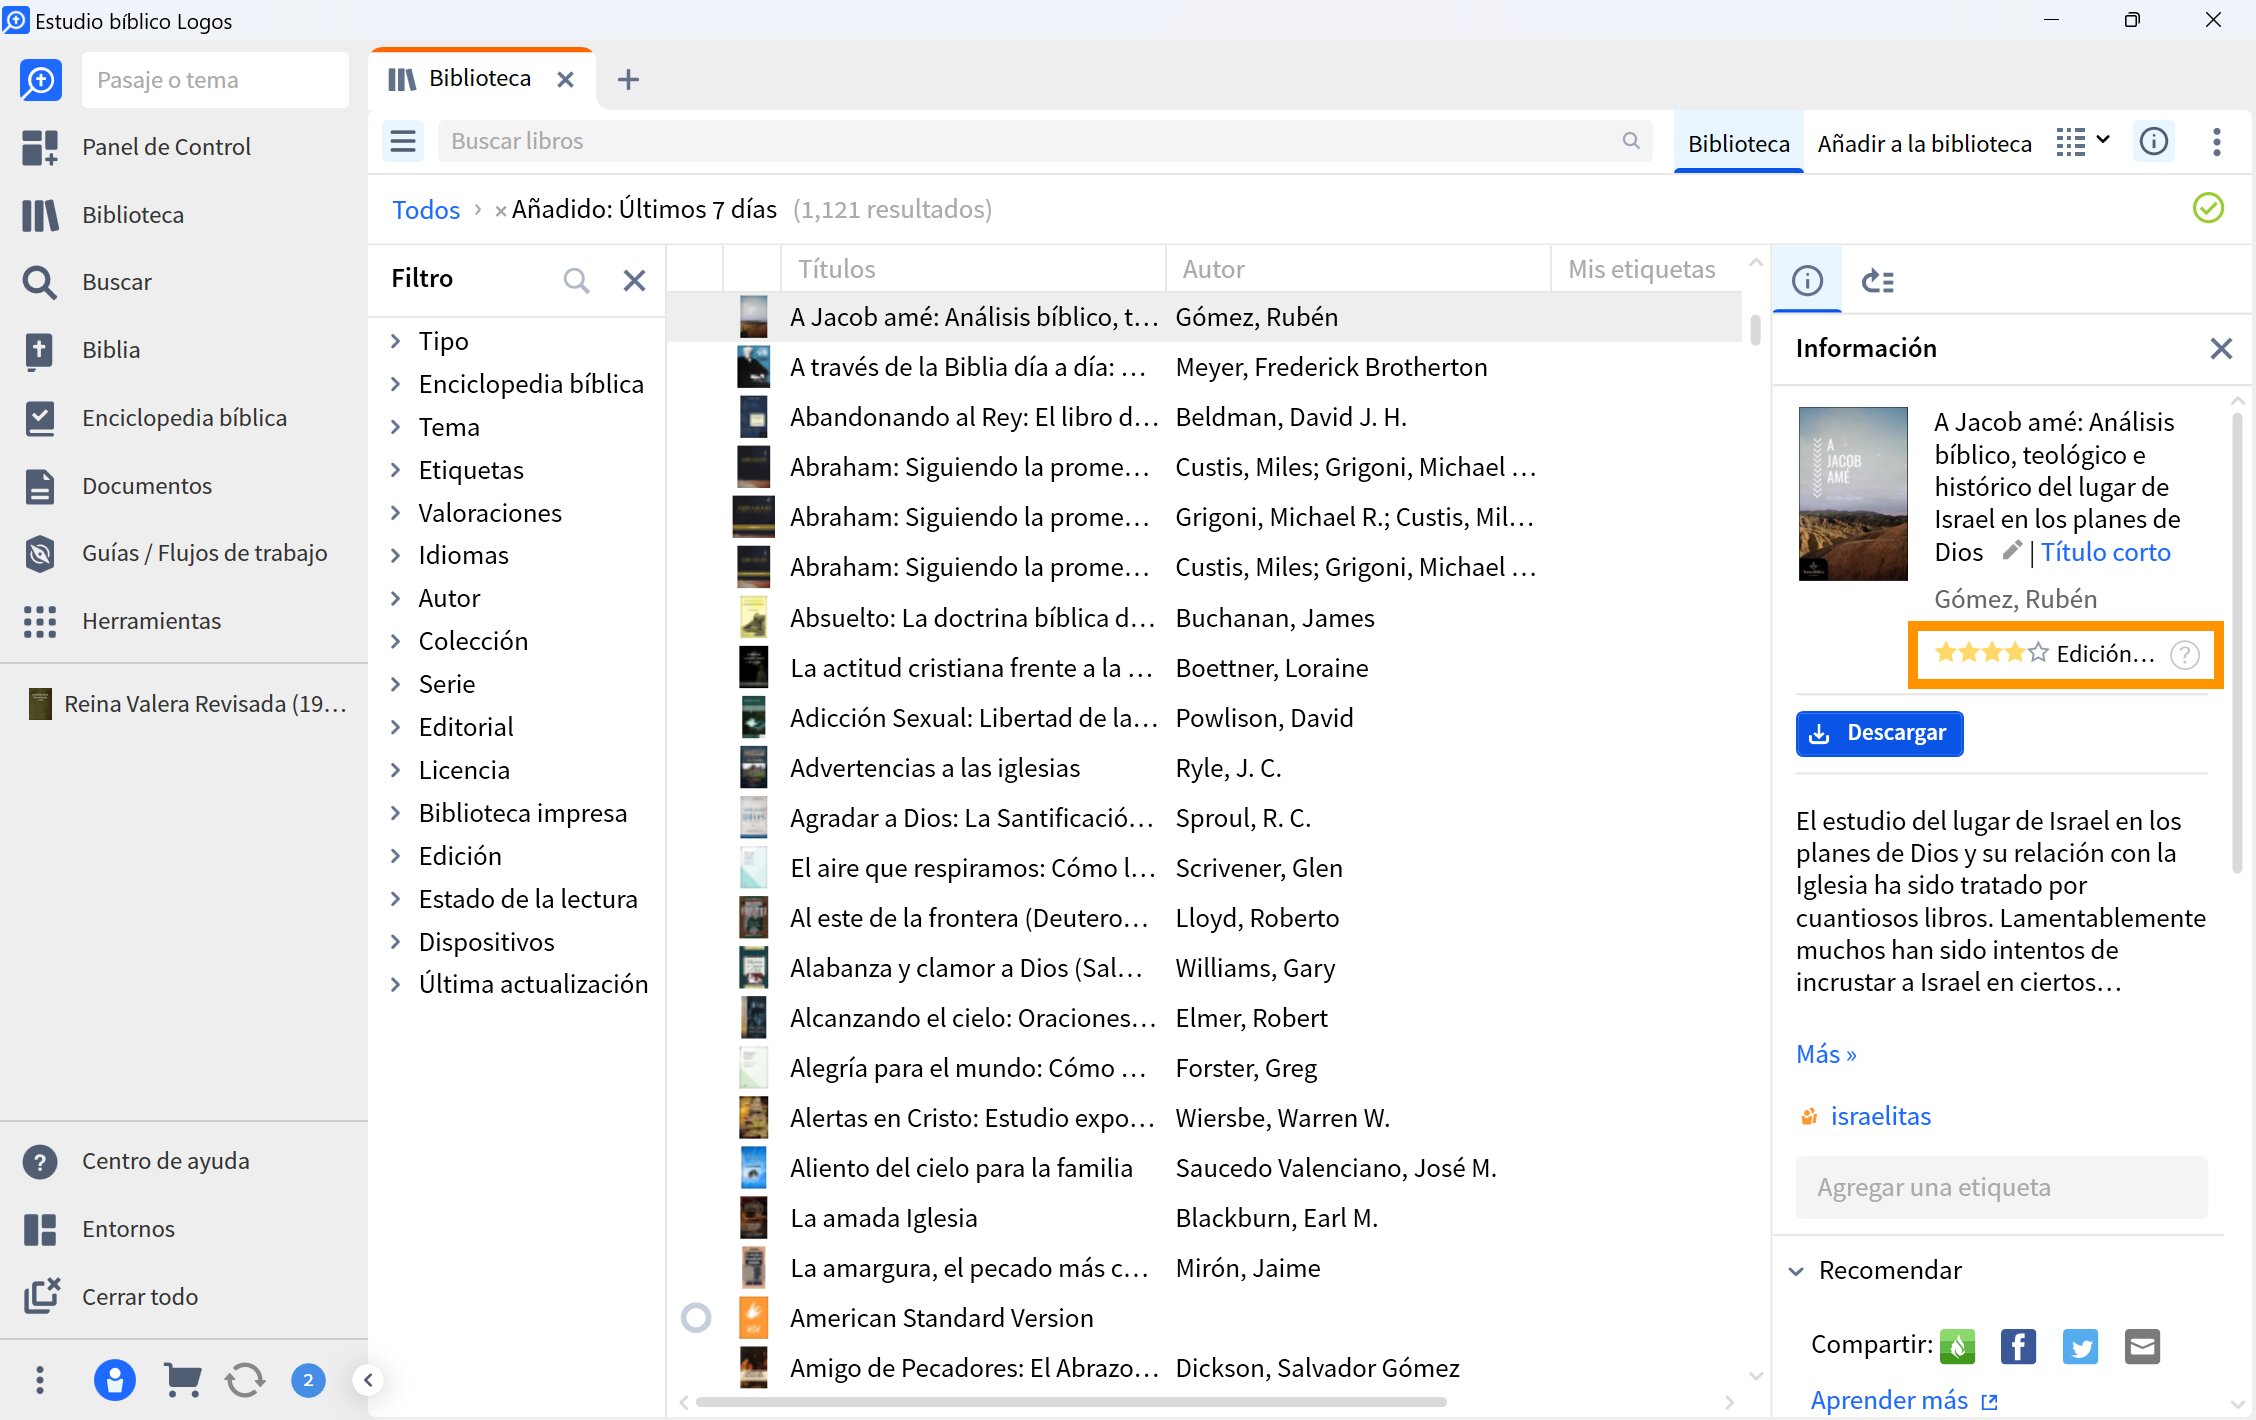Click the Título corto link
The image size is (2256, 1420).
pyautogui.click(x=2105, y=552)
